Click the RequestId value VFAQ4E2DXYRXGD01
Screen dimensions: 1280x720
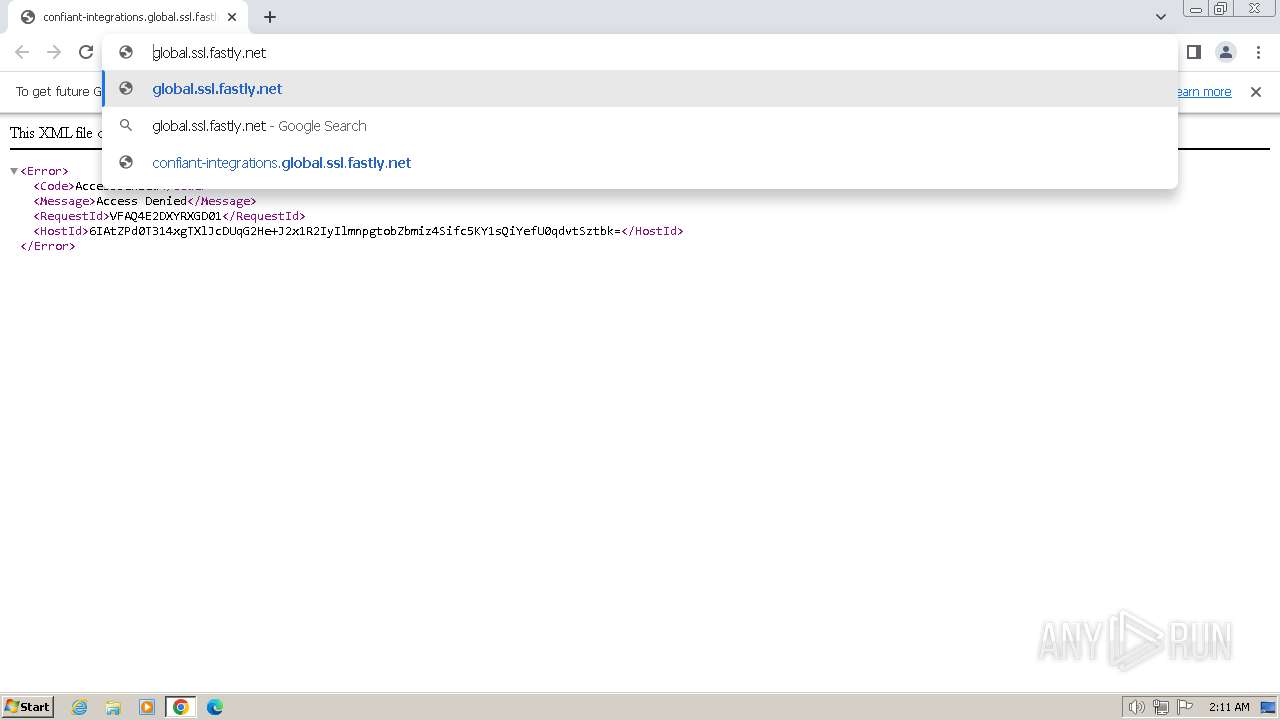click(x=165, y=216)
